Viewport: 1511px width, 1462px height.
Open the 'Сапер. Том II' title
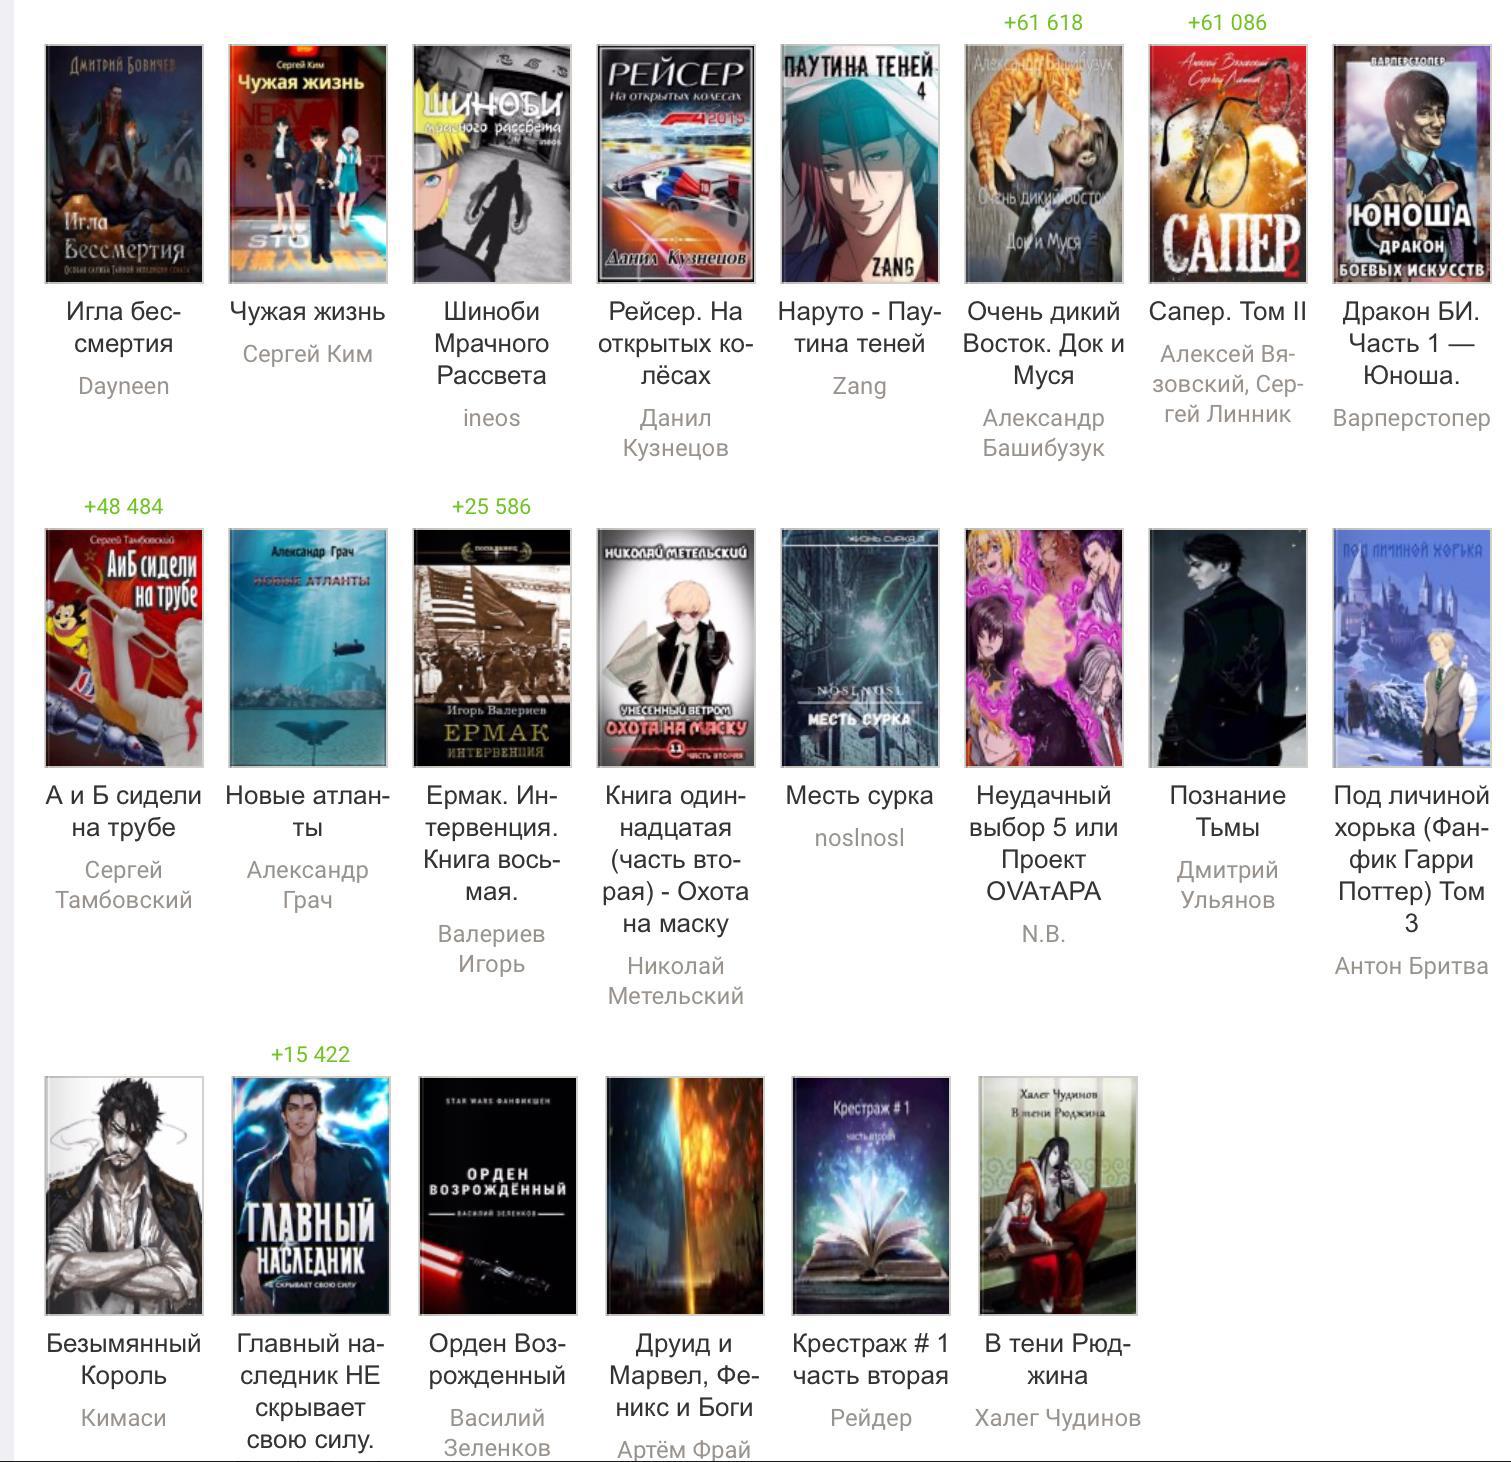click(1228, 311)
